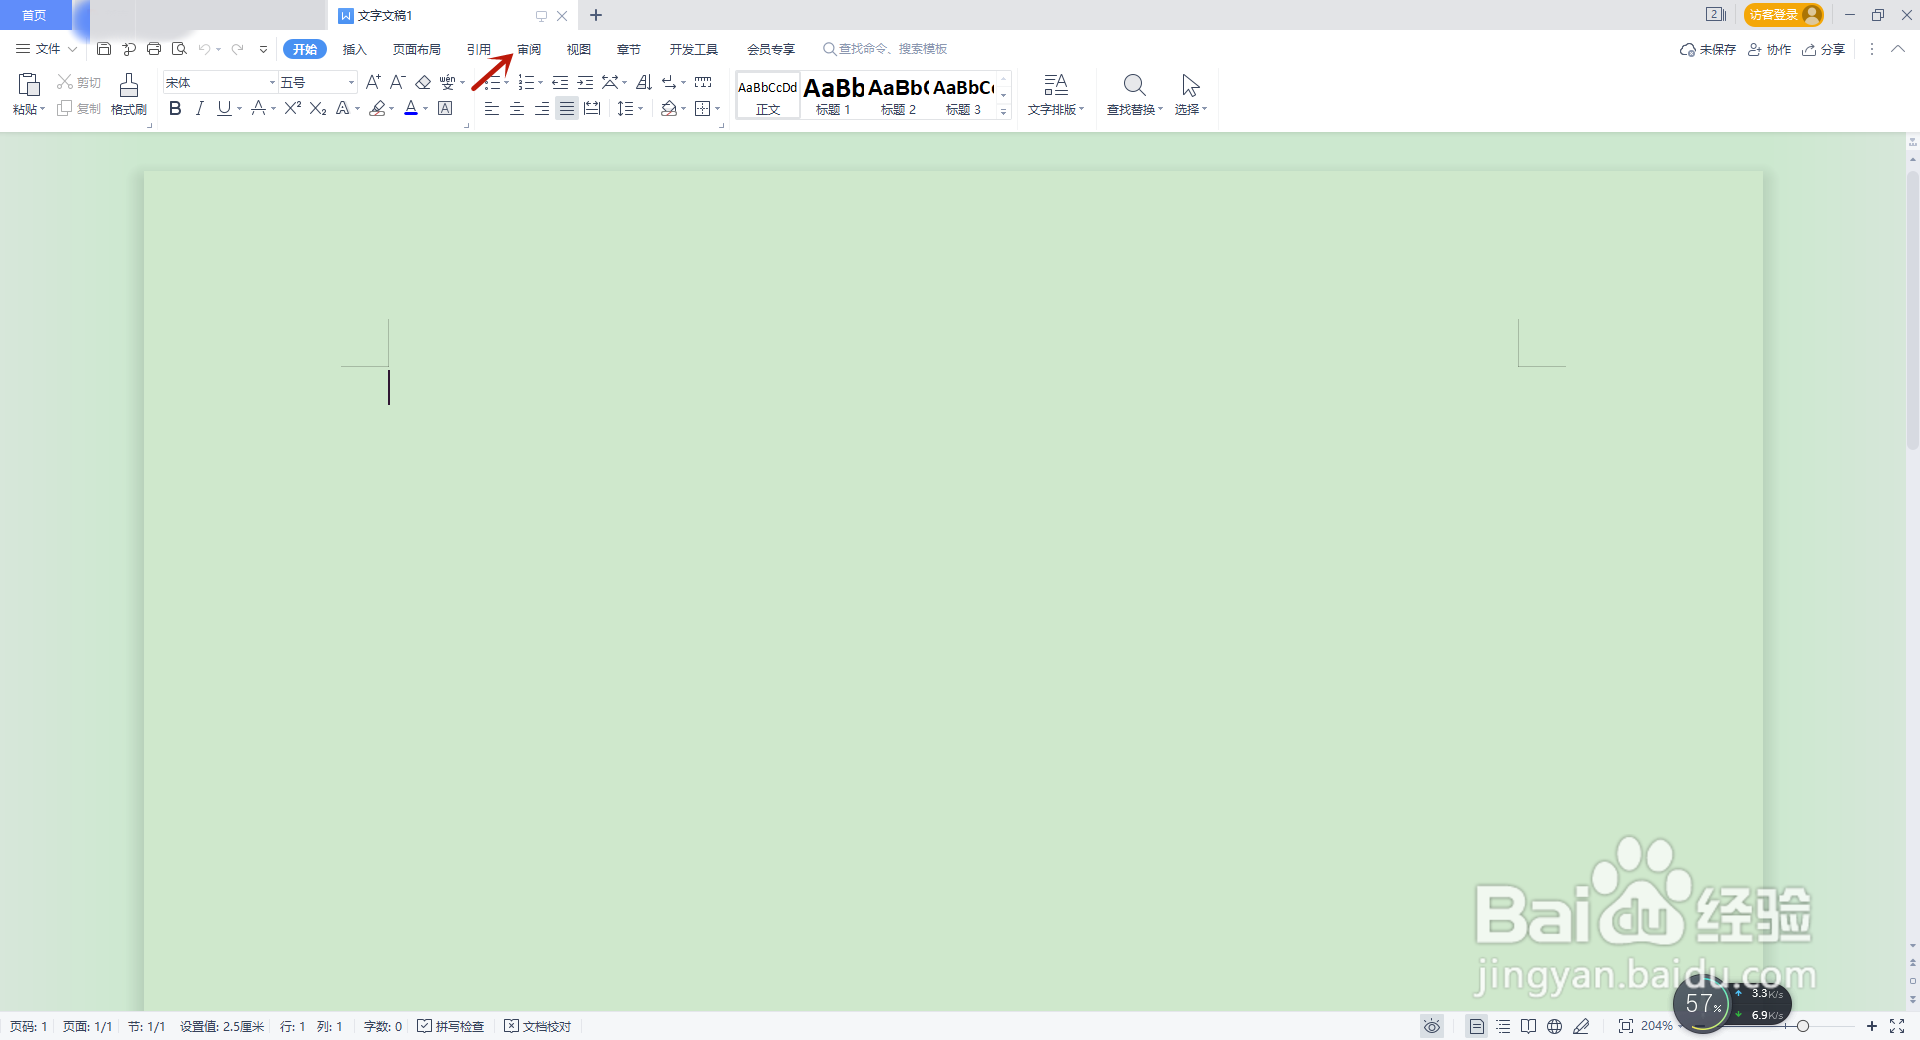Switch to outline view in status bar
The image size is (1920, 1040).
click(x=1503, y=1026)
